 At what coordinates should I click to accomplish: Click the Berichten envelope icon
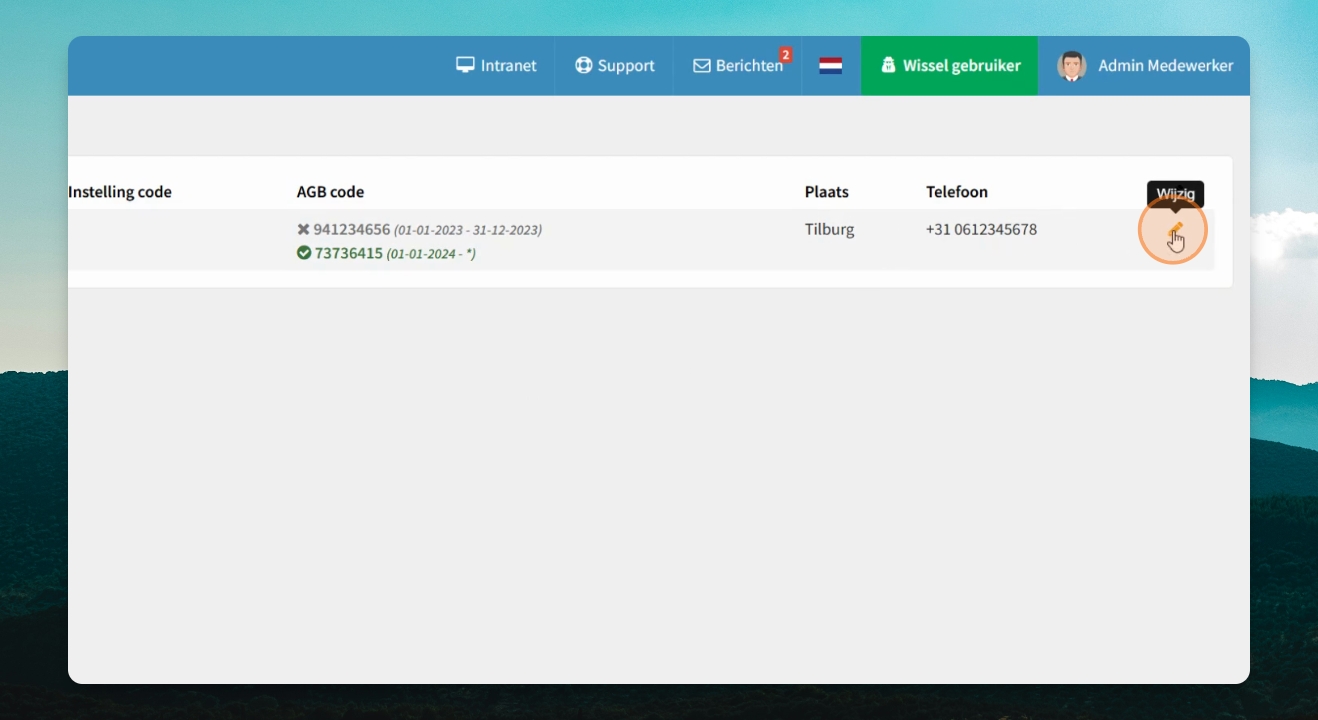click(x=702, y=66)
